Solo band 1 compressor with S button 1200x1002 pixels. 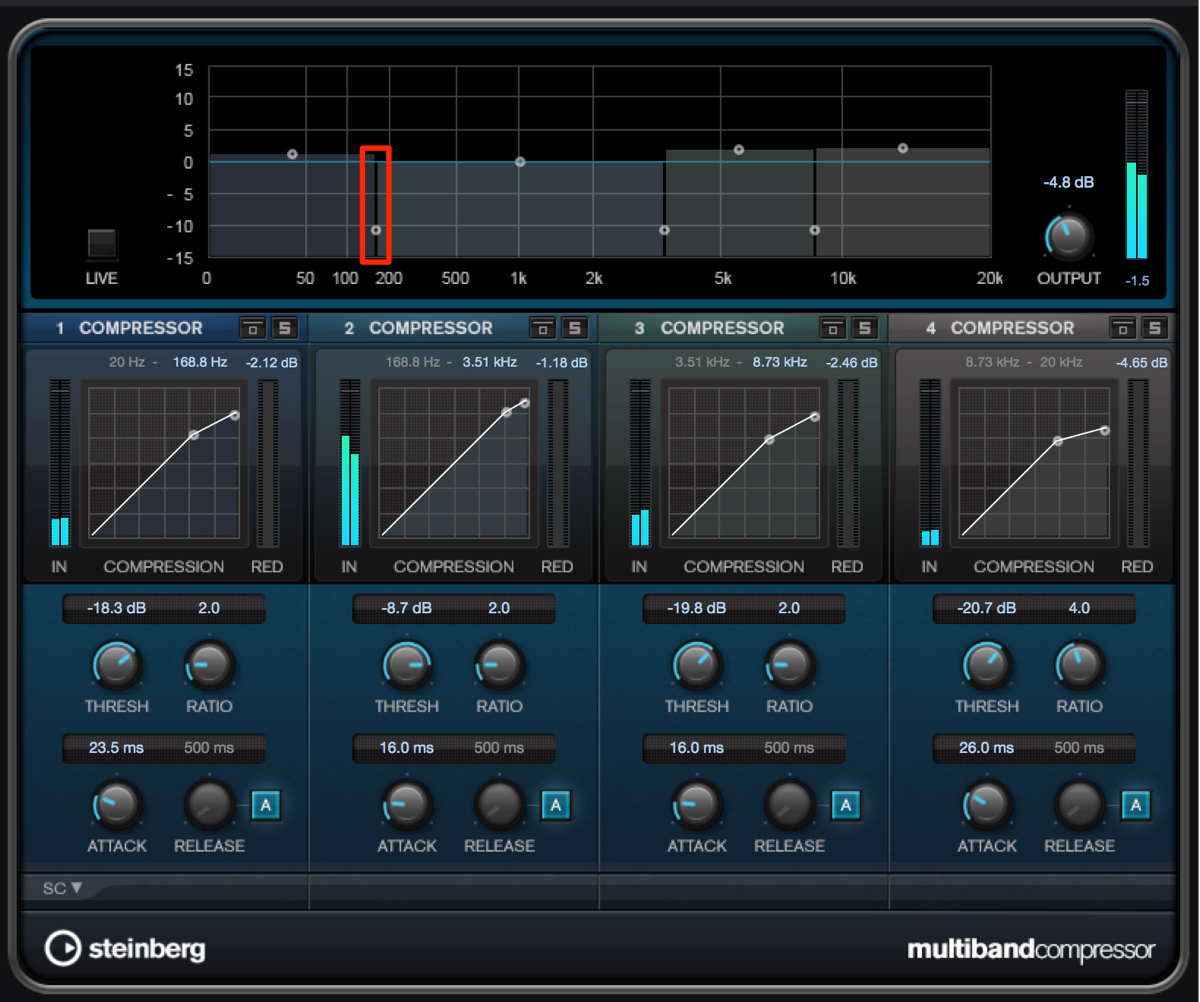click(284, 328)
